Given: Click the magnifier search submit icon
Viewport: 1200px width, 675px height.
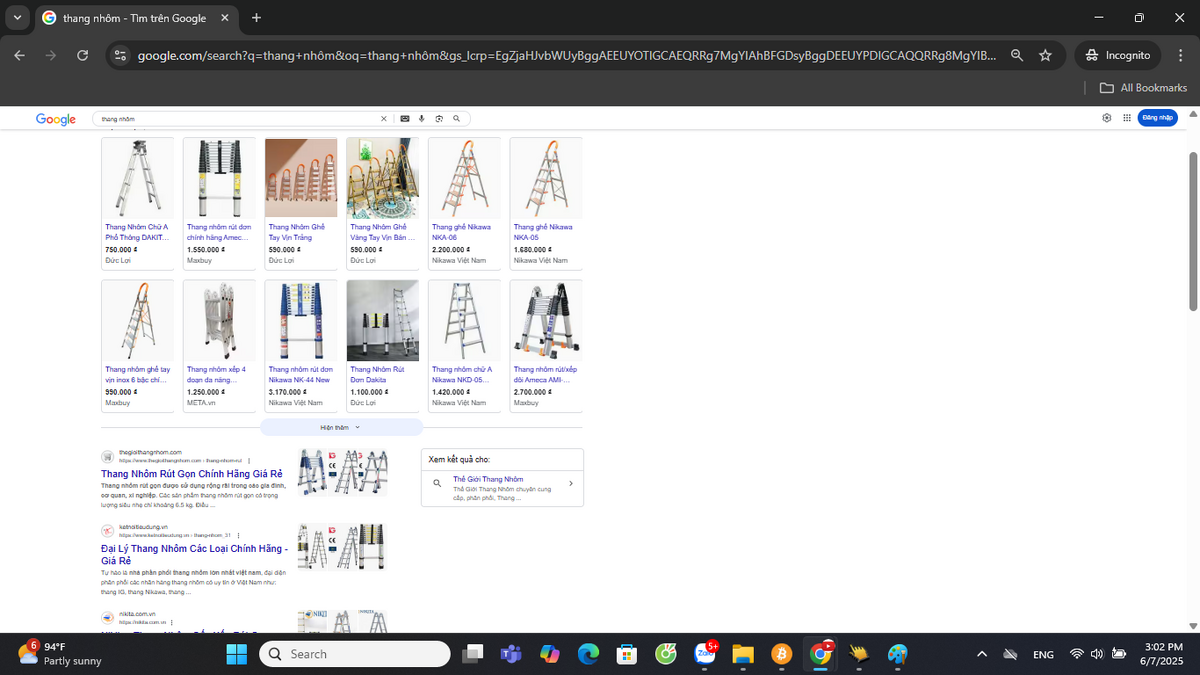Looking at the screenshot, I should [x=457, y=118].
